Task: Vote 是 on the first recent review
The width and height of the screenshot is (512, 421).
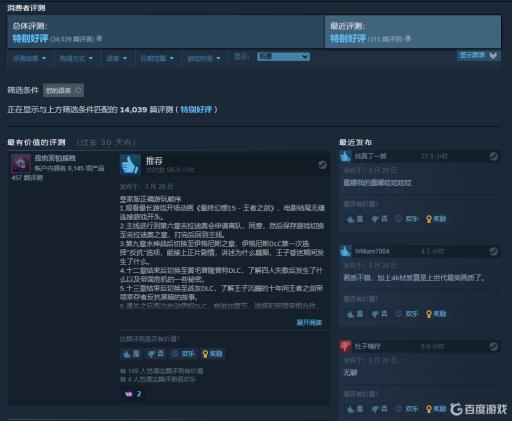Action: [355, 219]
